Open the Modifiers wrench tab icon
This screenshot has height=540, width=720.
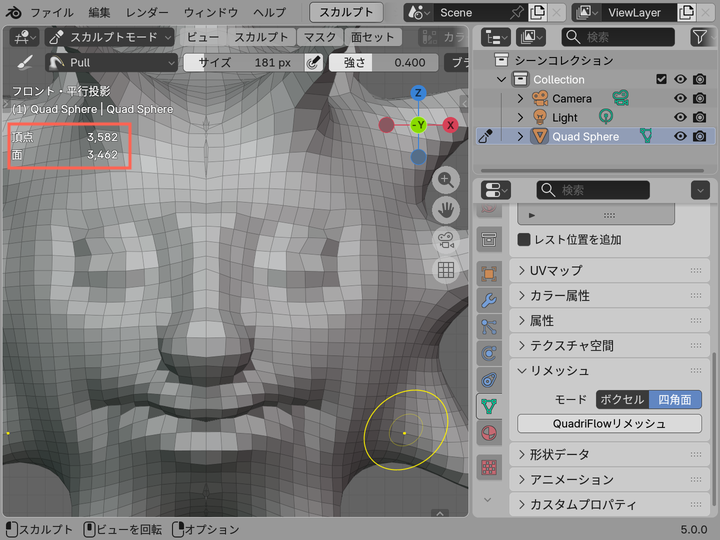489,300
